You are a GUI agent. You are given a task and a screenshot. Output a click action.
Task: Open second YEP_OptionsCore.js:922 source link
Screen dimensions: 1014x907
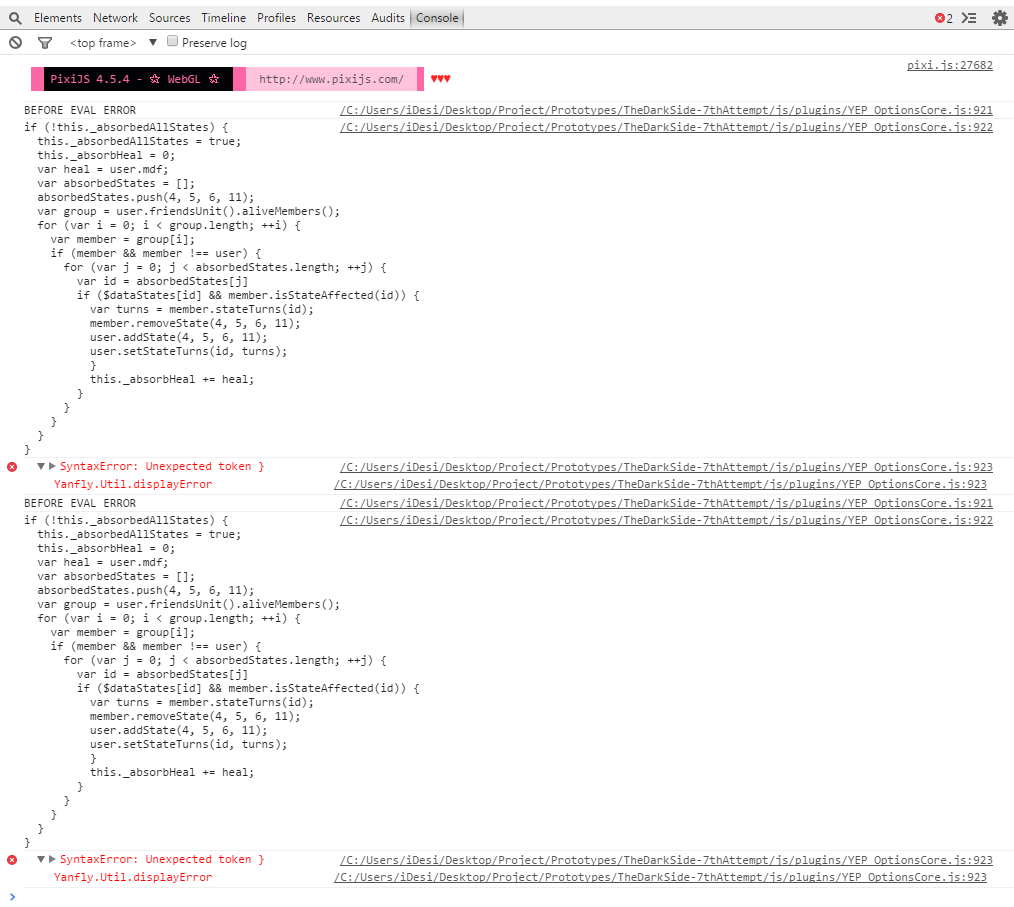point(666,520)
